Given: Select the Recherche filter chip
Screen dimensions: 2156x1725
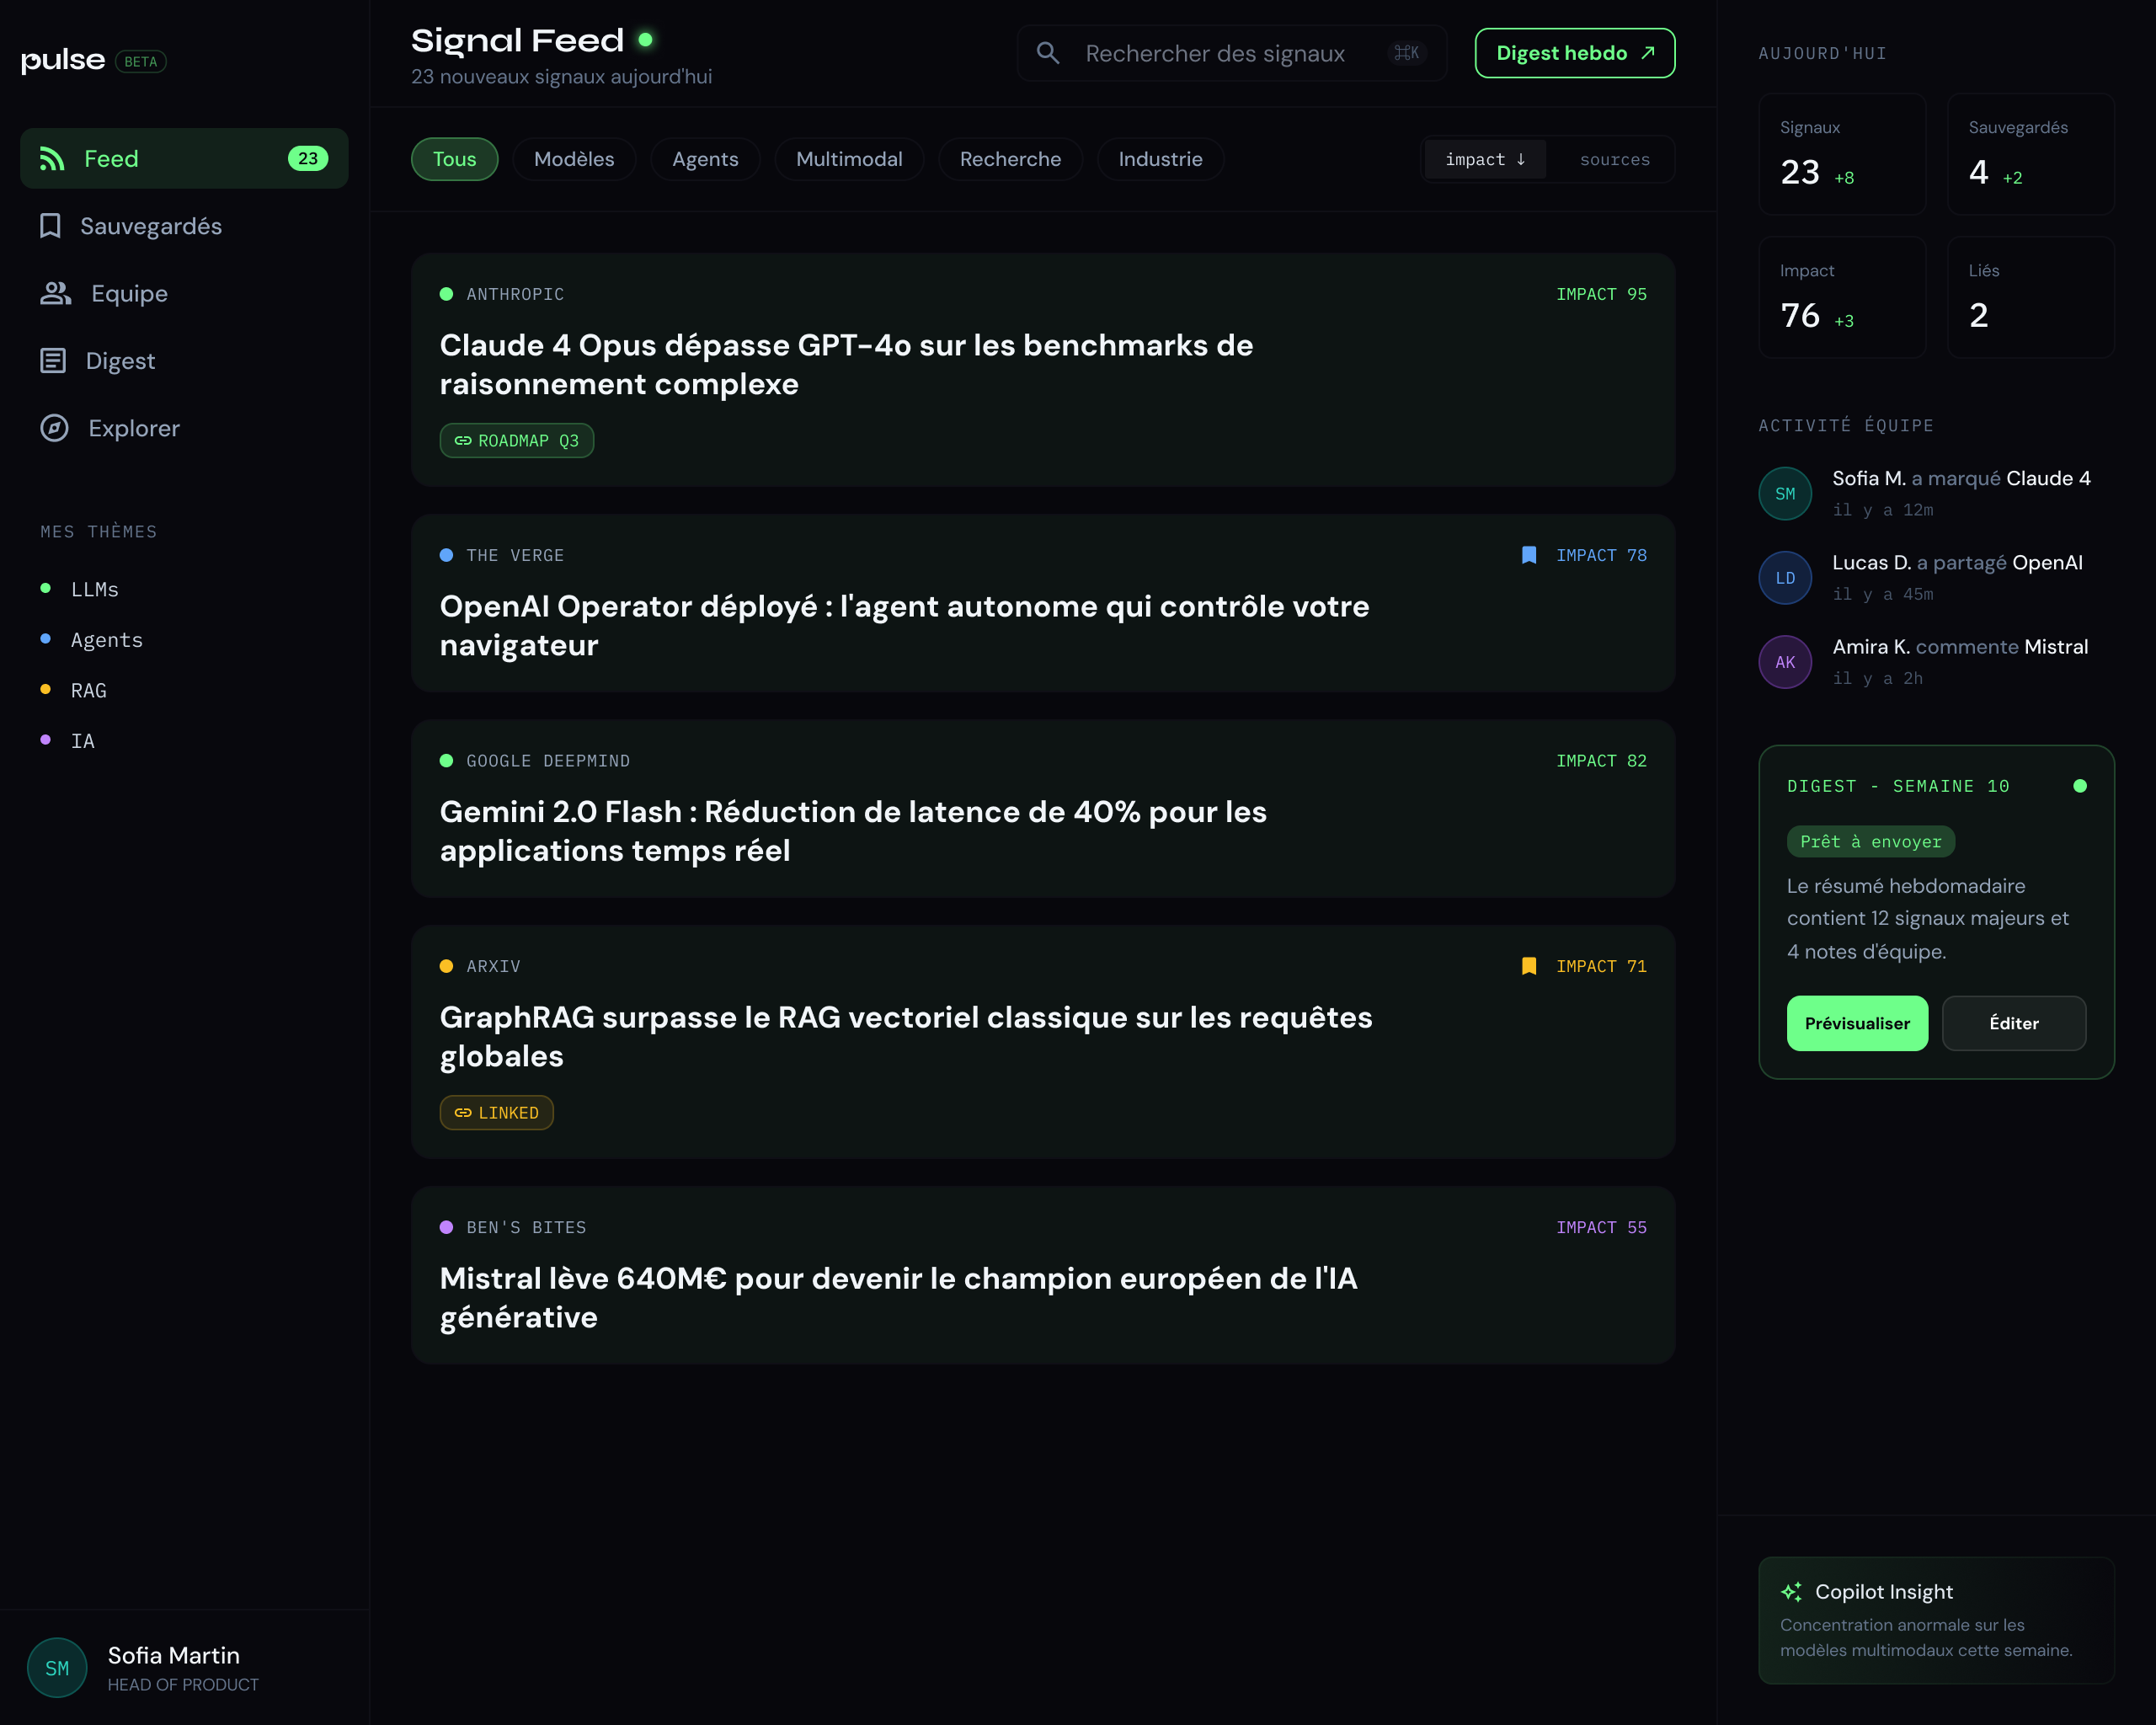Looking at the screenshot, I should pyautogui.click(x=1010, y=159).
